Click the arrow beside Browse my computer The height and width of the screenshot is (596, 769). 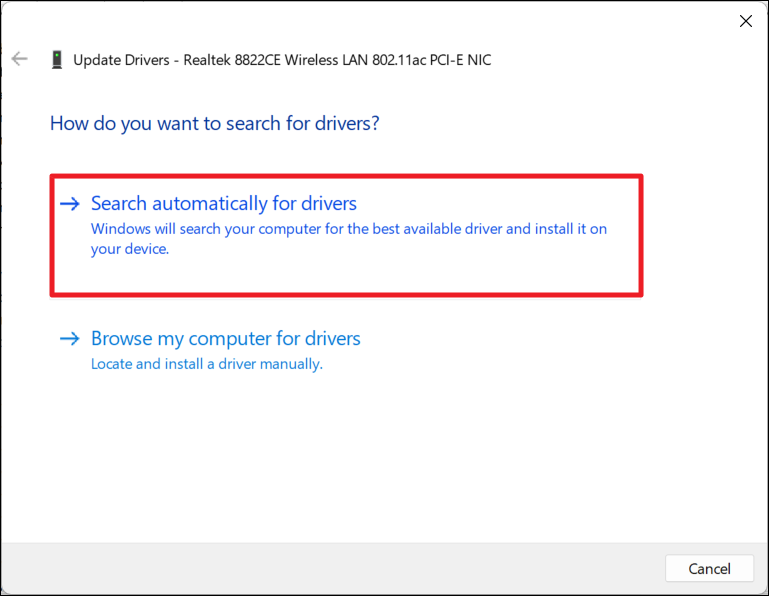pyautogui.click(x=69, y=339)
